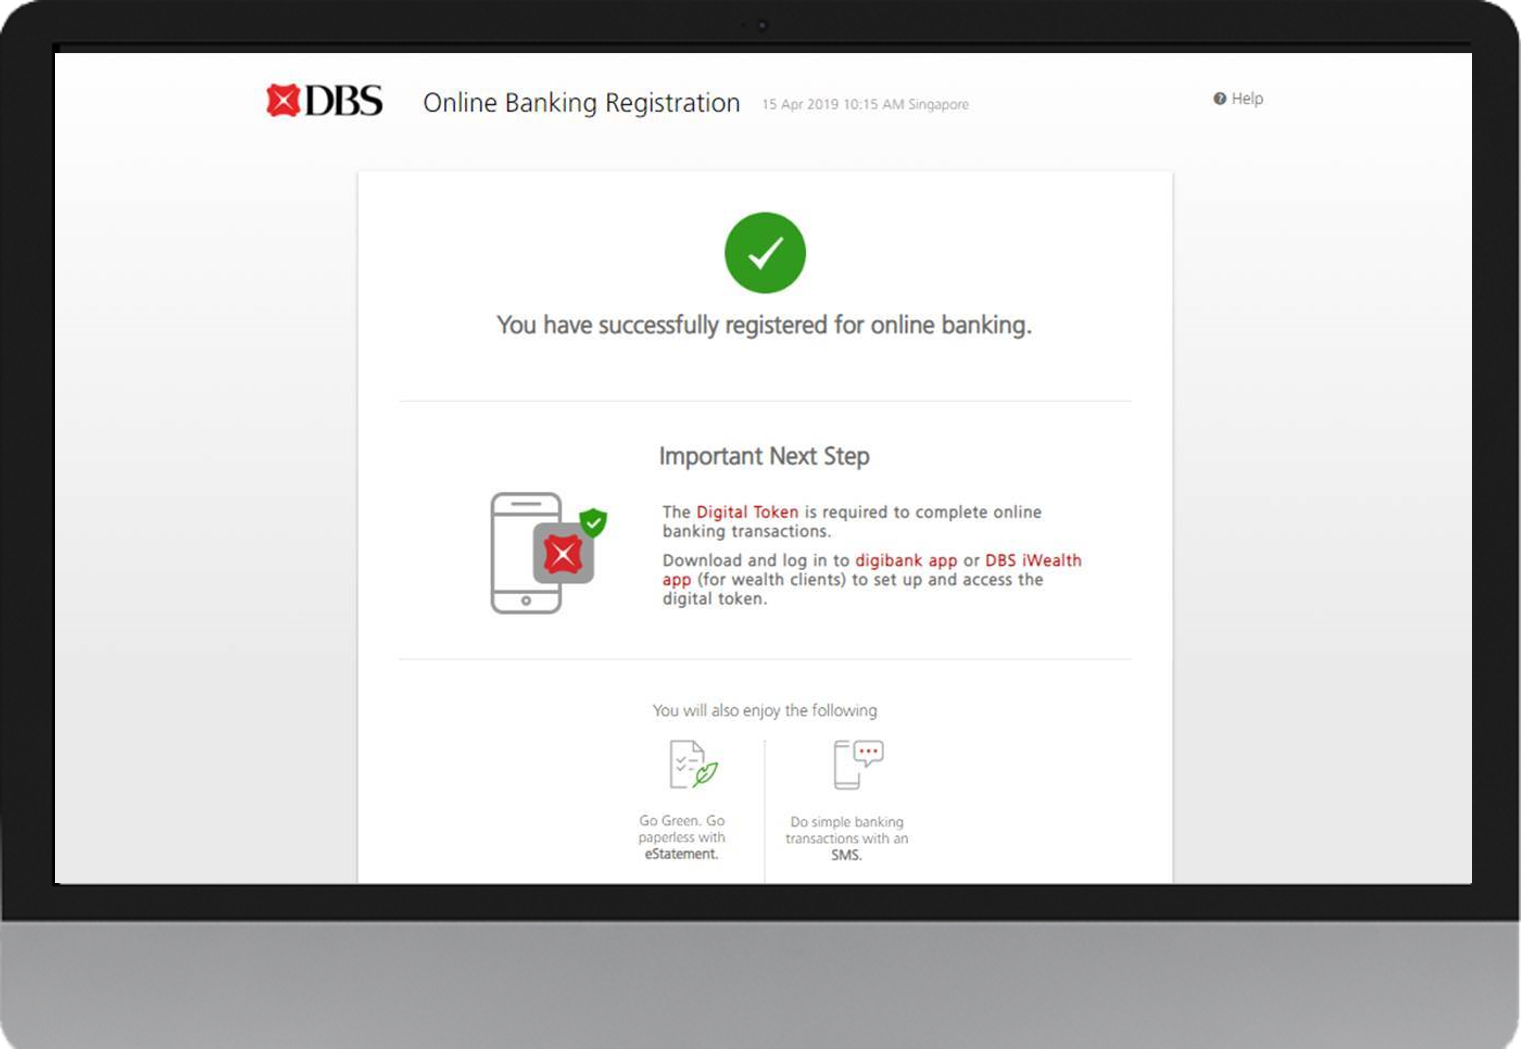This screenshot has width=1521, height=1049.
Task: Click the SMS phone chat bubble icon
Action: (x=858, y=765)
